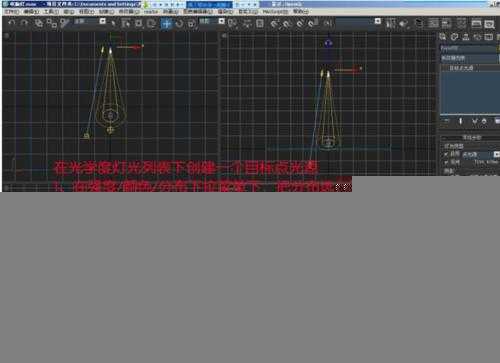Open the Curve Editor icon
500x363 pixels.
pyautogui.click(x=434, y=23)
